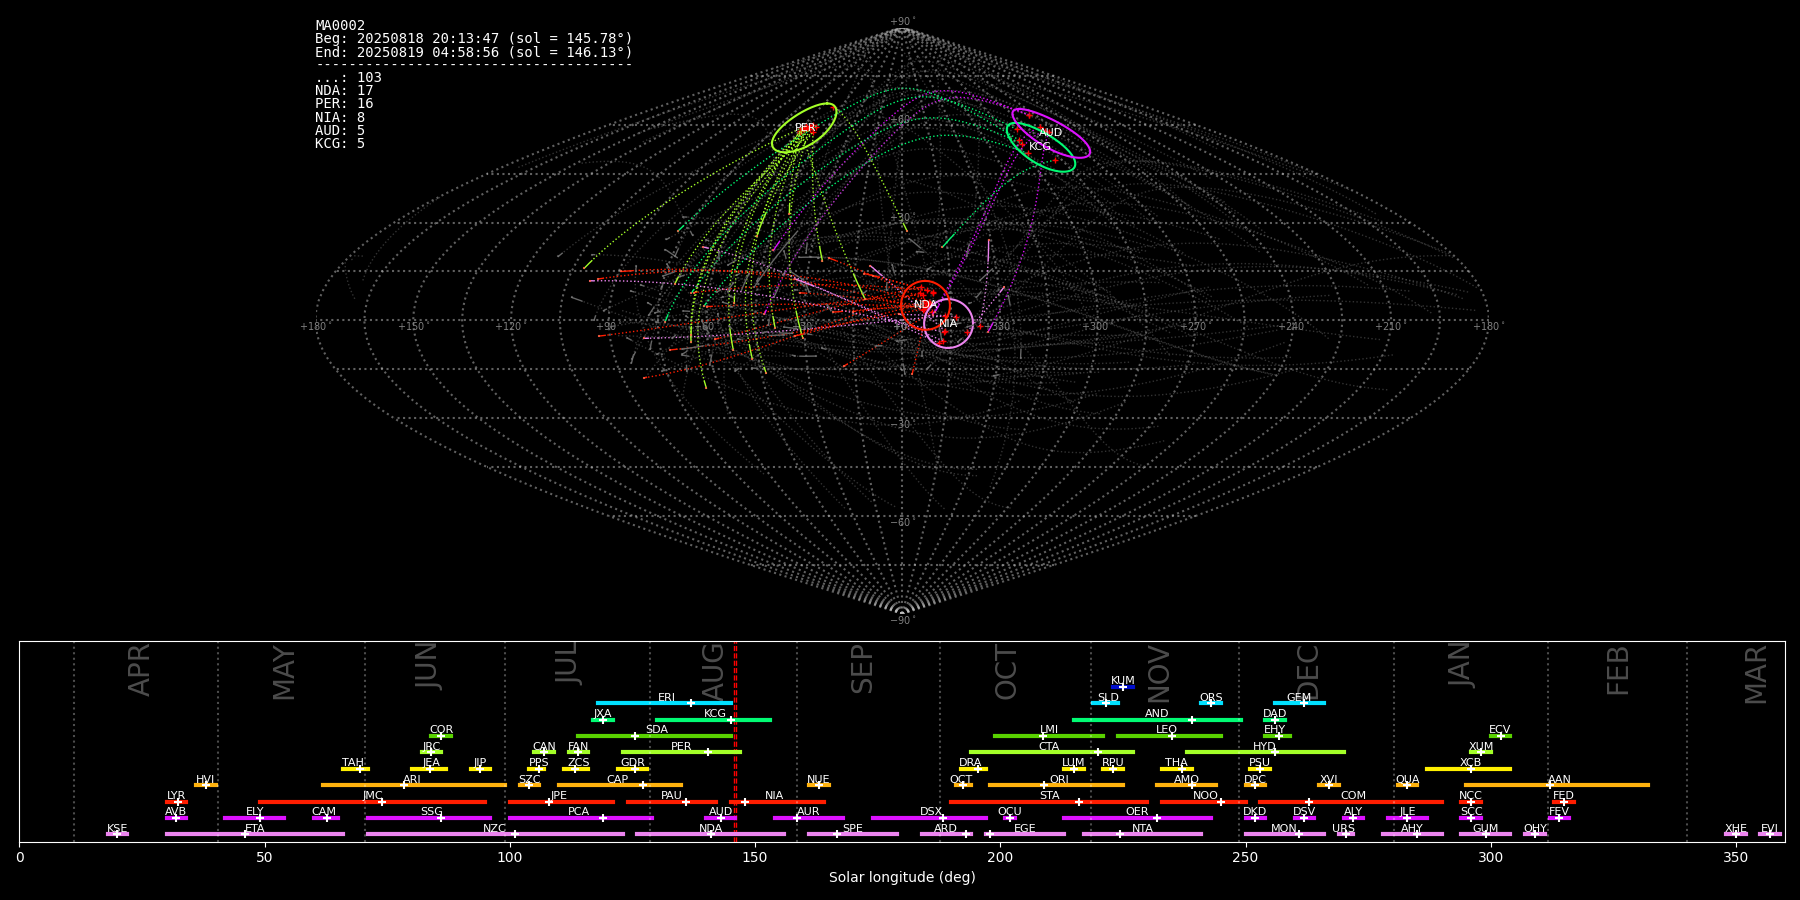Click the KUM shower bar on timeline
This screenshot has width=1800, height=900.
1123,687
